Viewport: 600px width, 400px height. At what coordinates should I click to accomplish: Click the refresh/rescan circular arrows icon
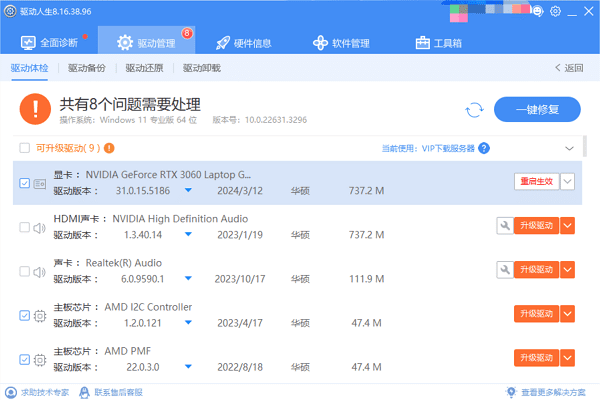pos(474,110)
